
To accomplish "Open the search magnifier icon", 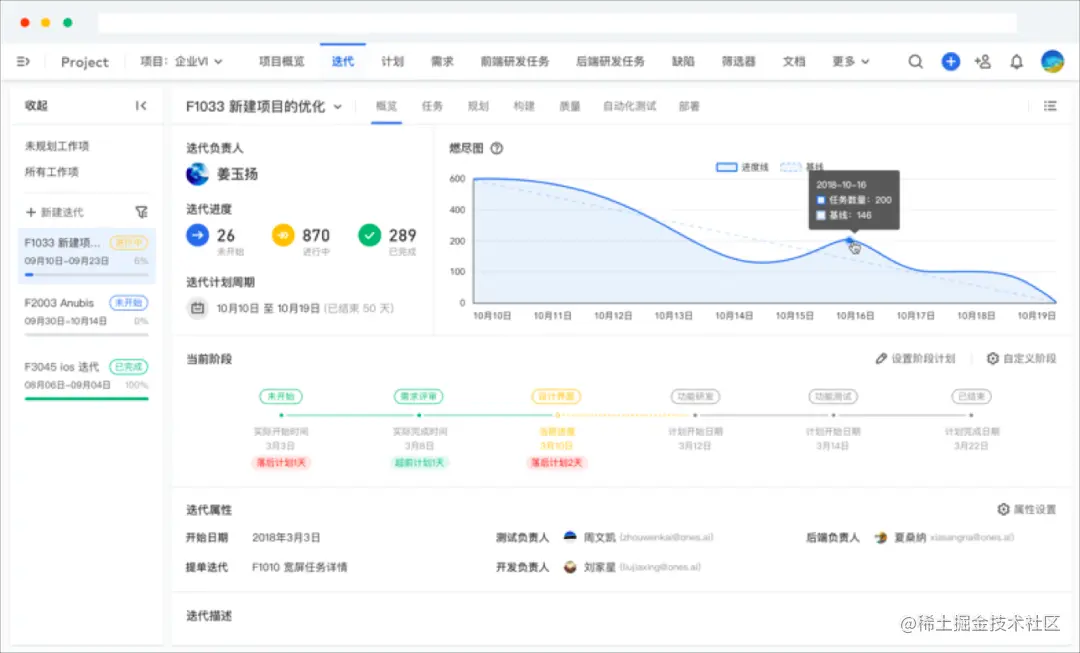I will (x=915, y=61).
